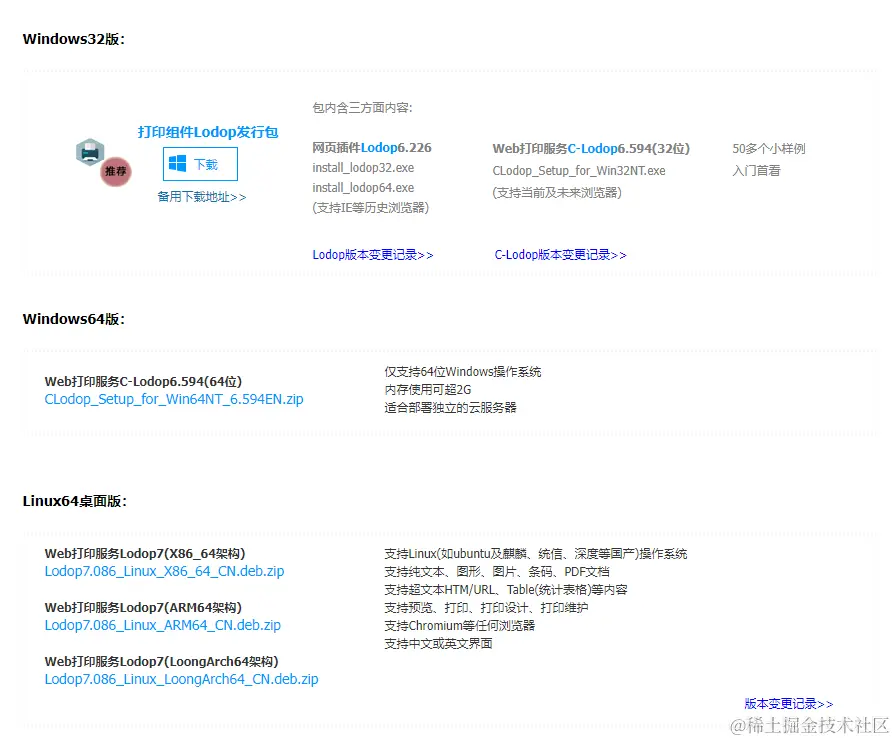
Task: Click Linux64桌面版 section heading
Action: point(74,501)
